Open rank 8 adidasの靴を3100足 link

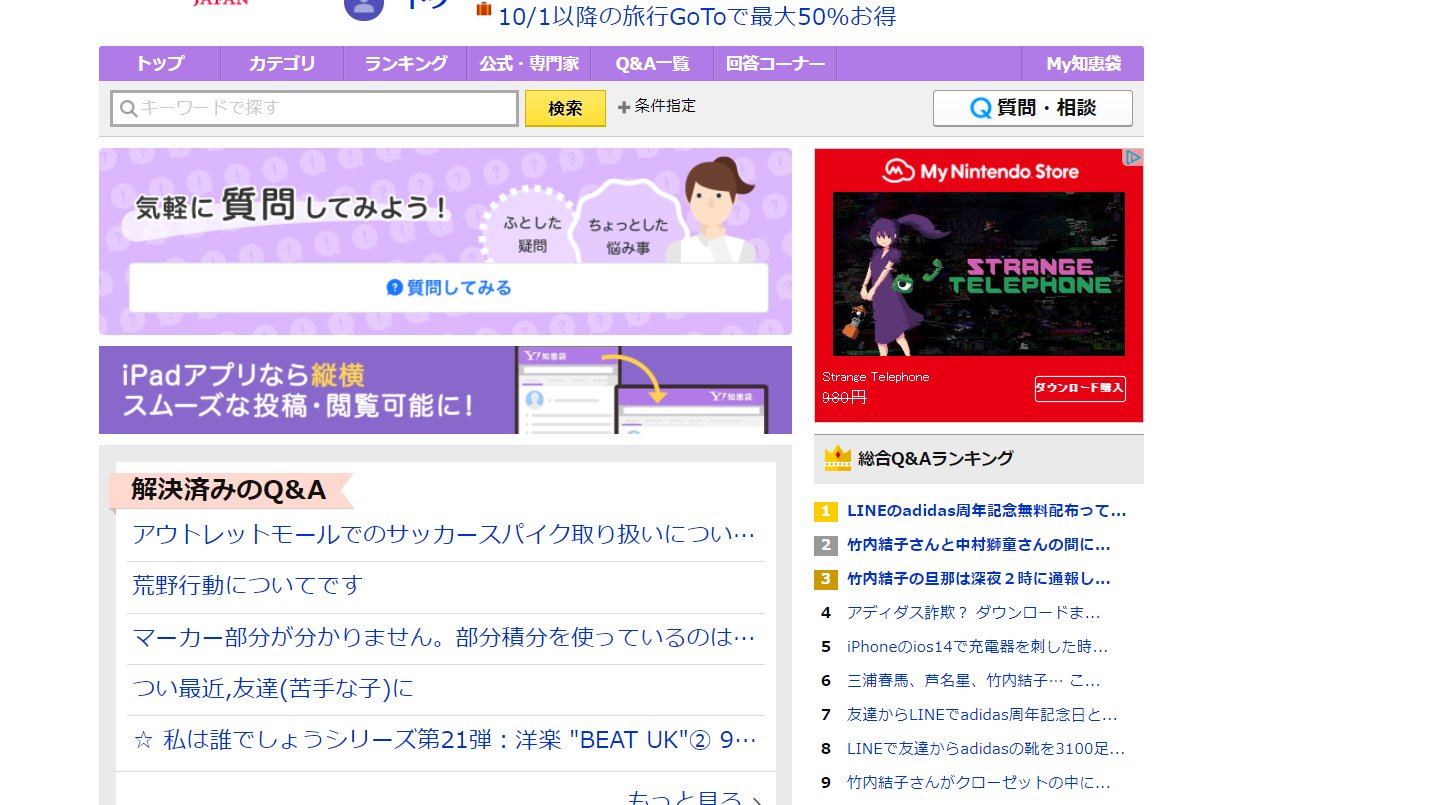tap(985, 748)
